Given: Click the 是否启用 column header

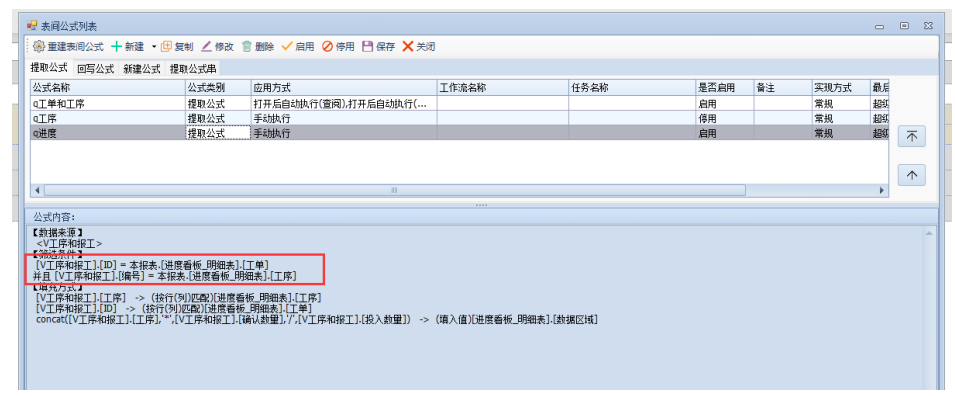Looking at the screenshot, I should 725,88.
